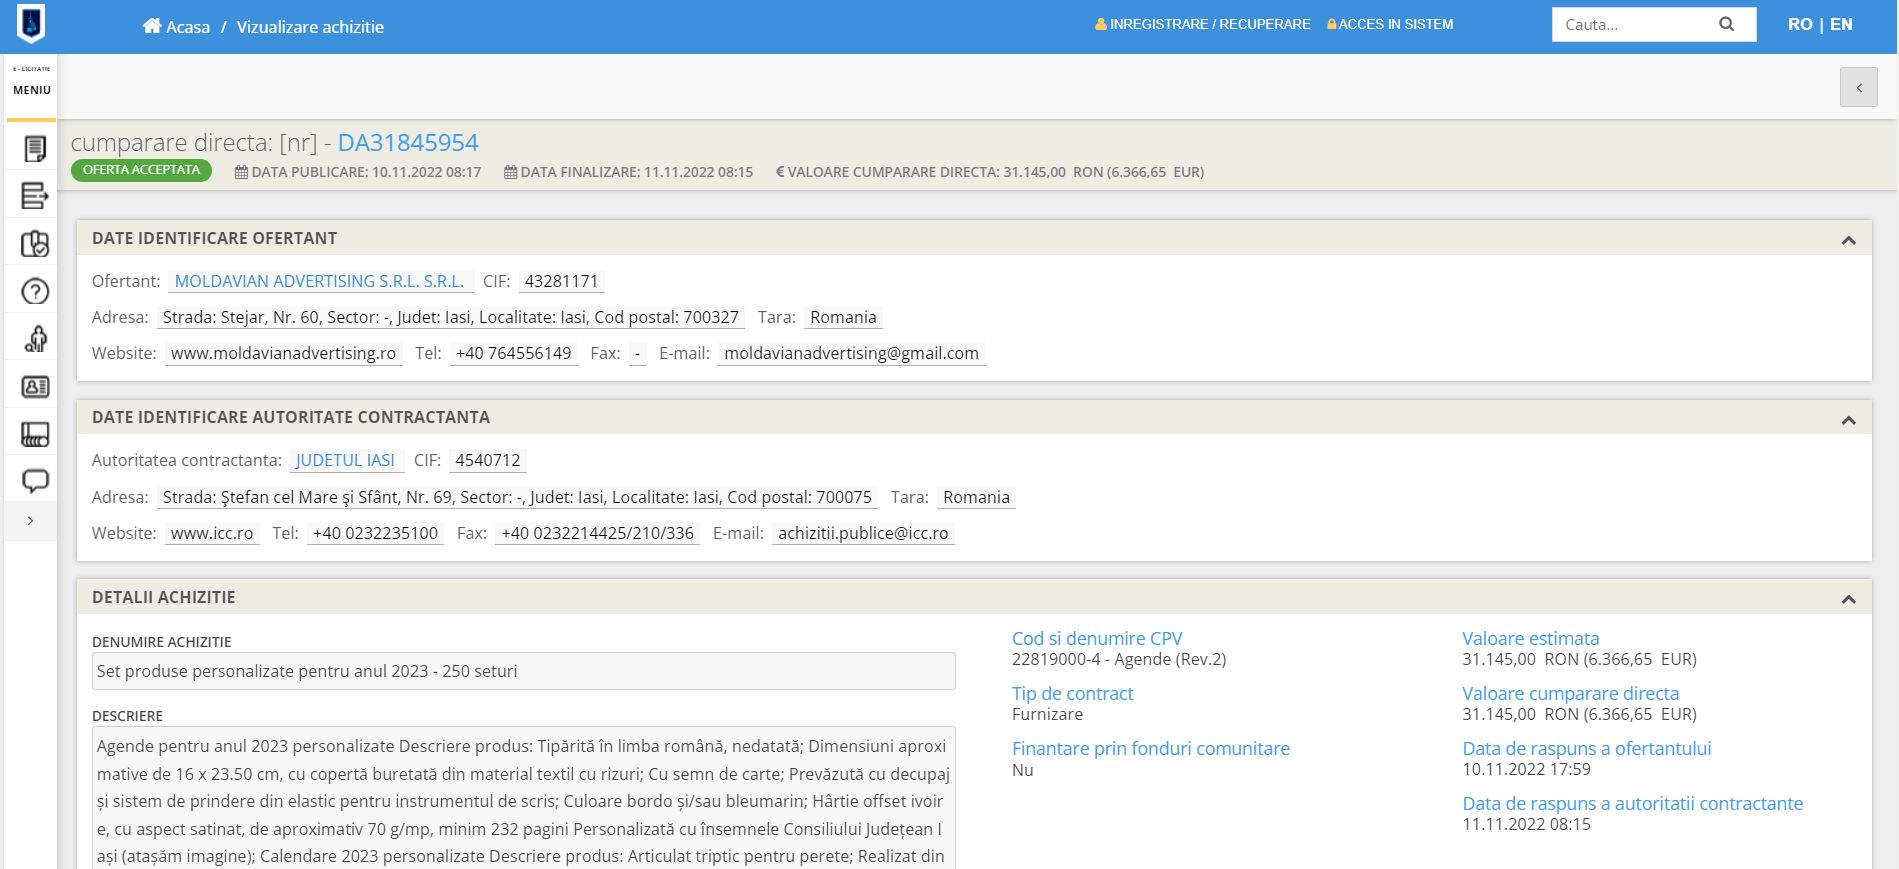Open ACCES IN SISTEM login

[x=1396, y=24]
